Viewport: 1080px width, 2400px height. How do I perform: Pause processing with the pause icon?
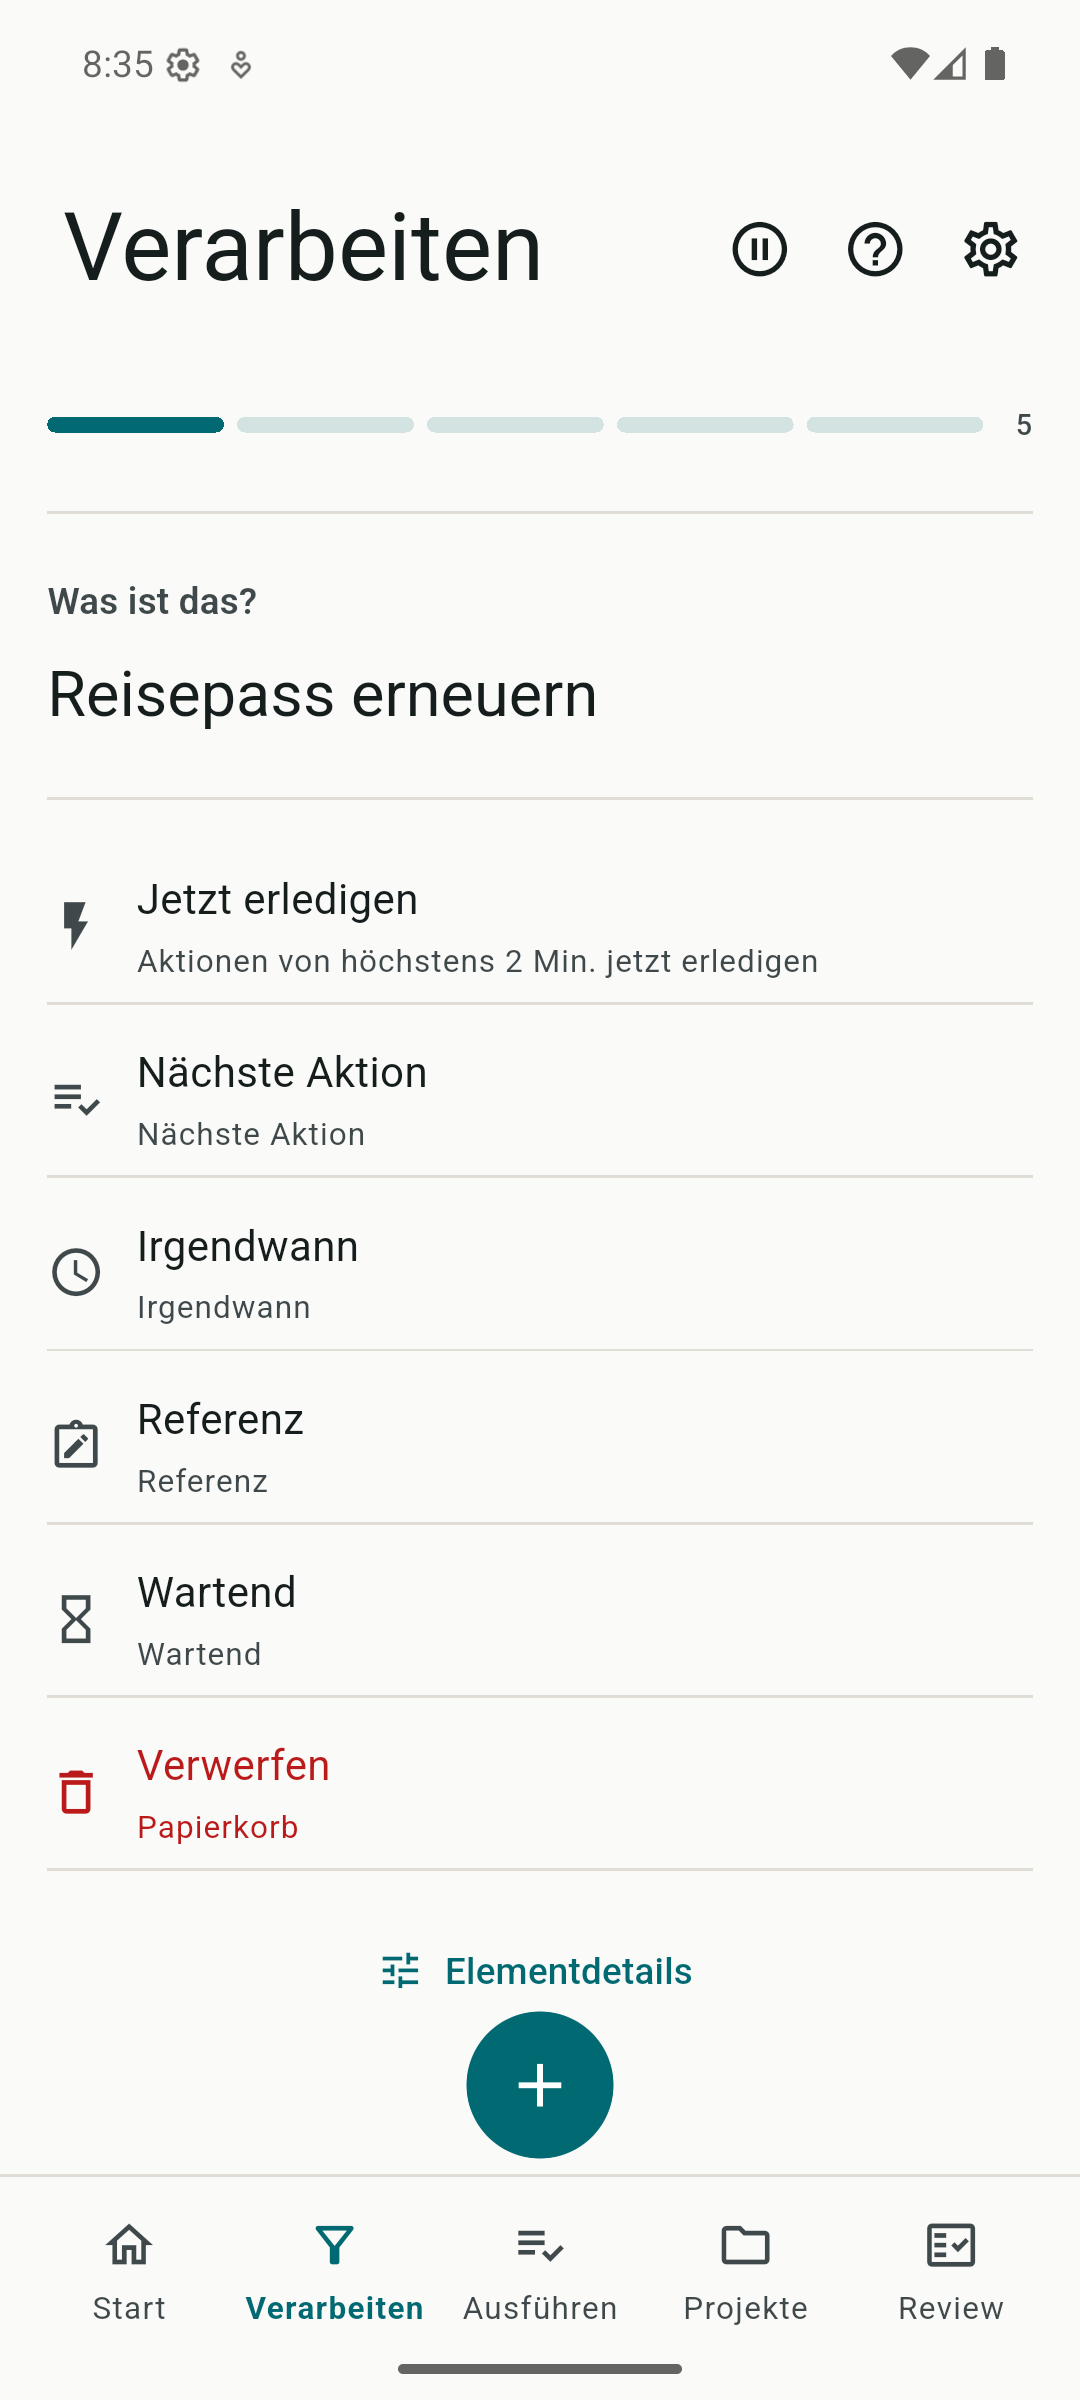759,249
